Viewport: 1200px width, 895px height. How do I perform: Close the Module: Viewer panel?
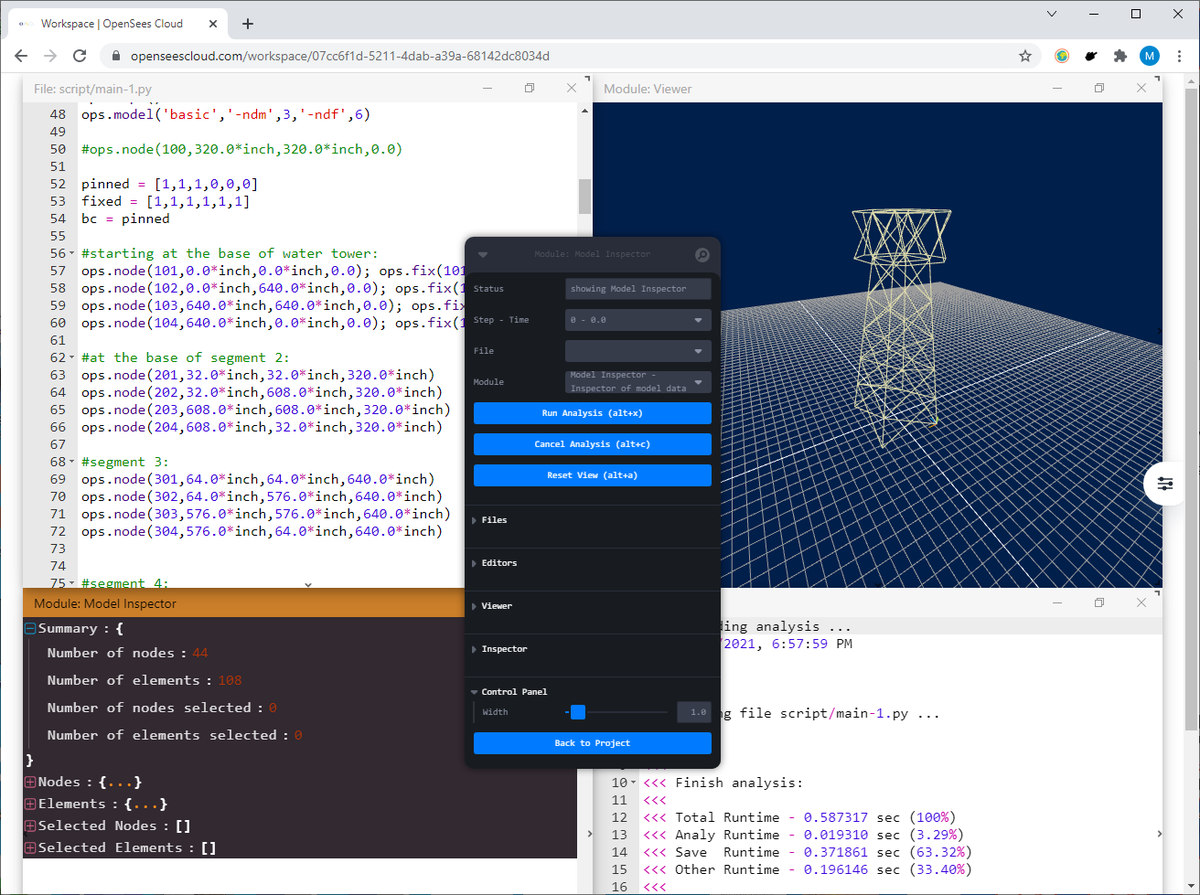click(x=1141, y=88)
